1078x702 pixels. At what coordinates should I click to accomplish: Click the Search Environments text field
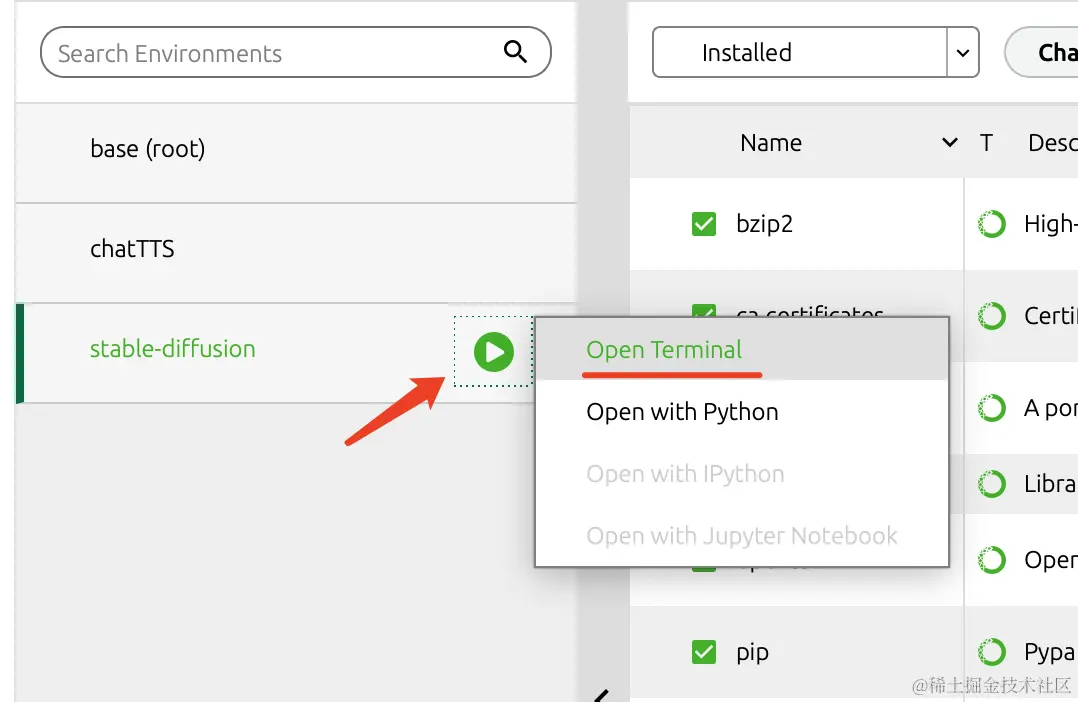click(270, 53)
